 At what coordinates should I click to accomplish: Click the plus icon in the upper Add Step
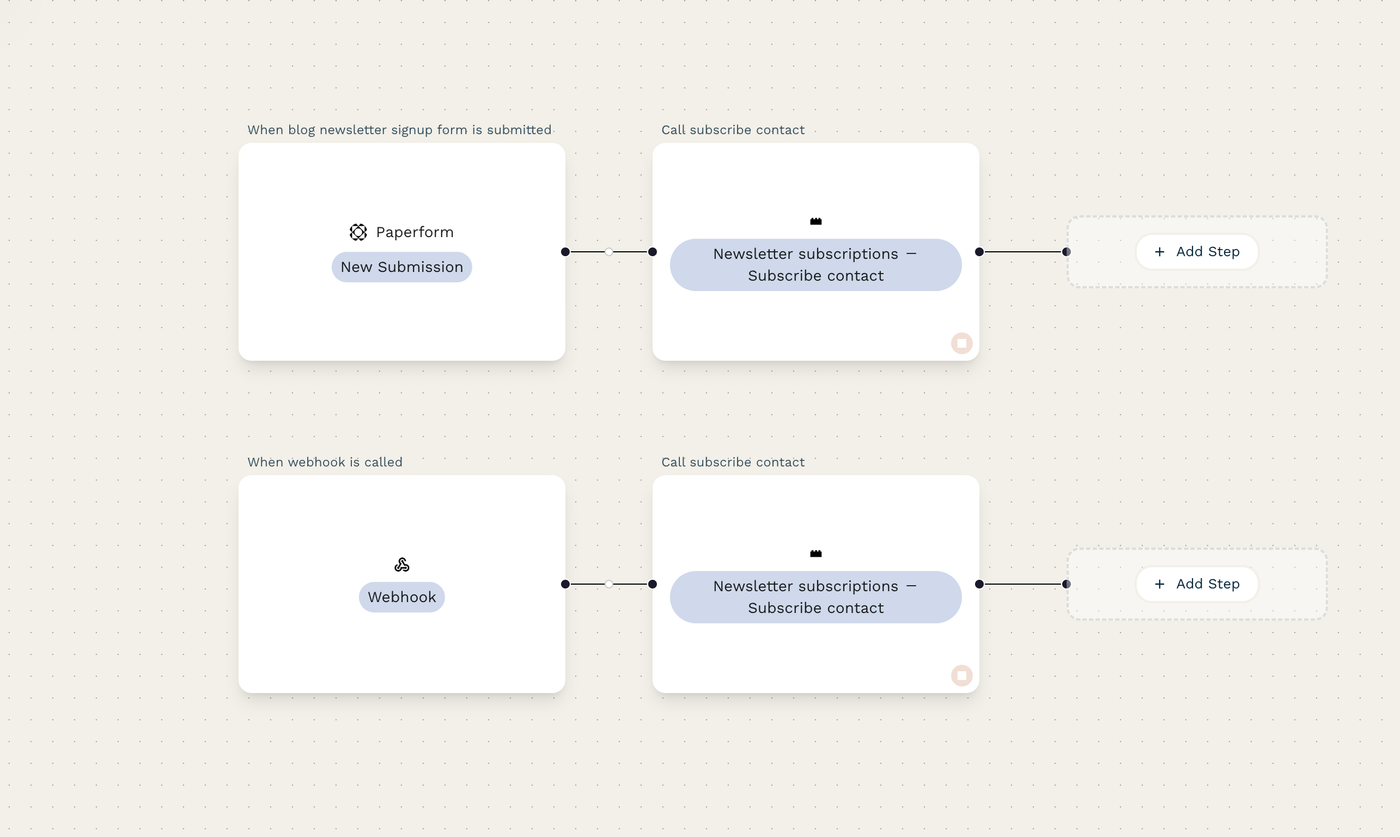click(1159, 251)
